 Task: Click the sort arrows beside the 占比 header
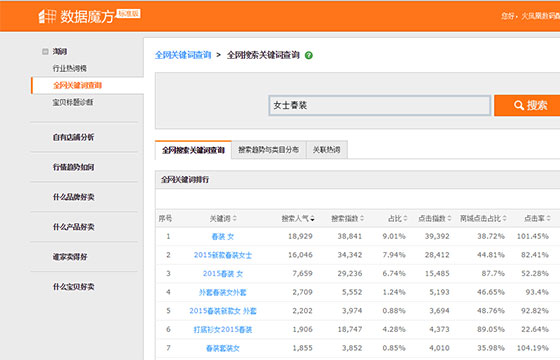click(x=405, y=219)
